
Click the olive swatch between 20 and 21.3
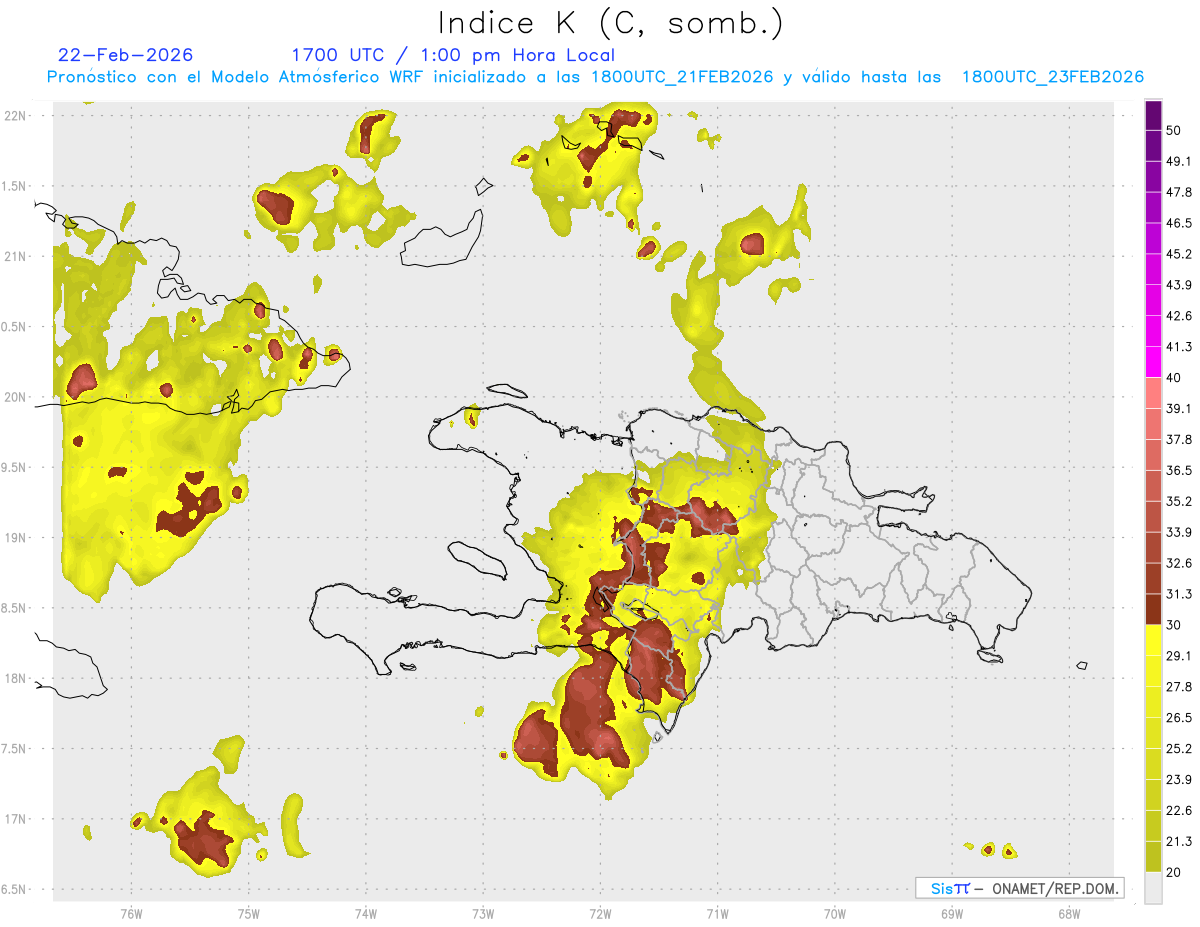click(x=1154, y=857)
